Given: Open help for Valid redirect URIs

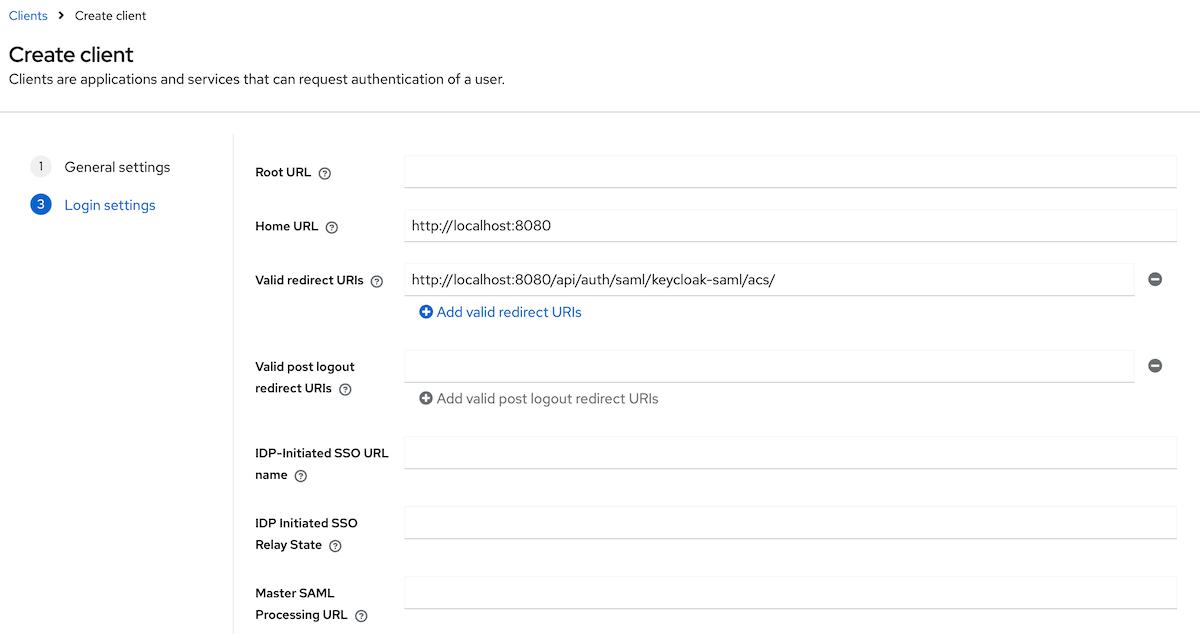Looking at the screenshot, I should click(377, 282).
